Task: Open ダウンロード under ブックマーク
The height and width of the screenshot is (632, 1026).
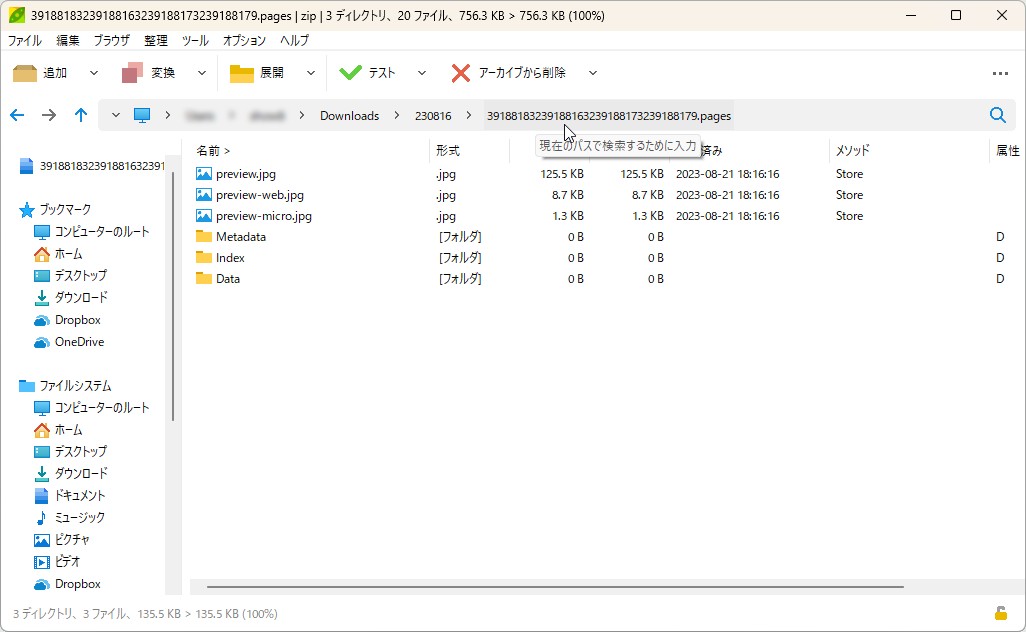Action: [x=70, y=298]
